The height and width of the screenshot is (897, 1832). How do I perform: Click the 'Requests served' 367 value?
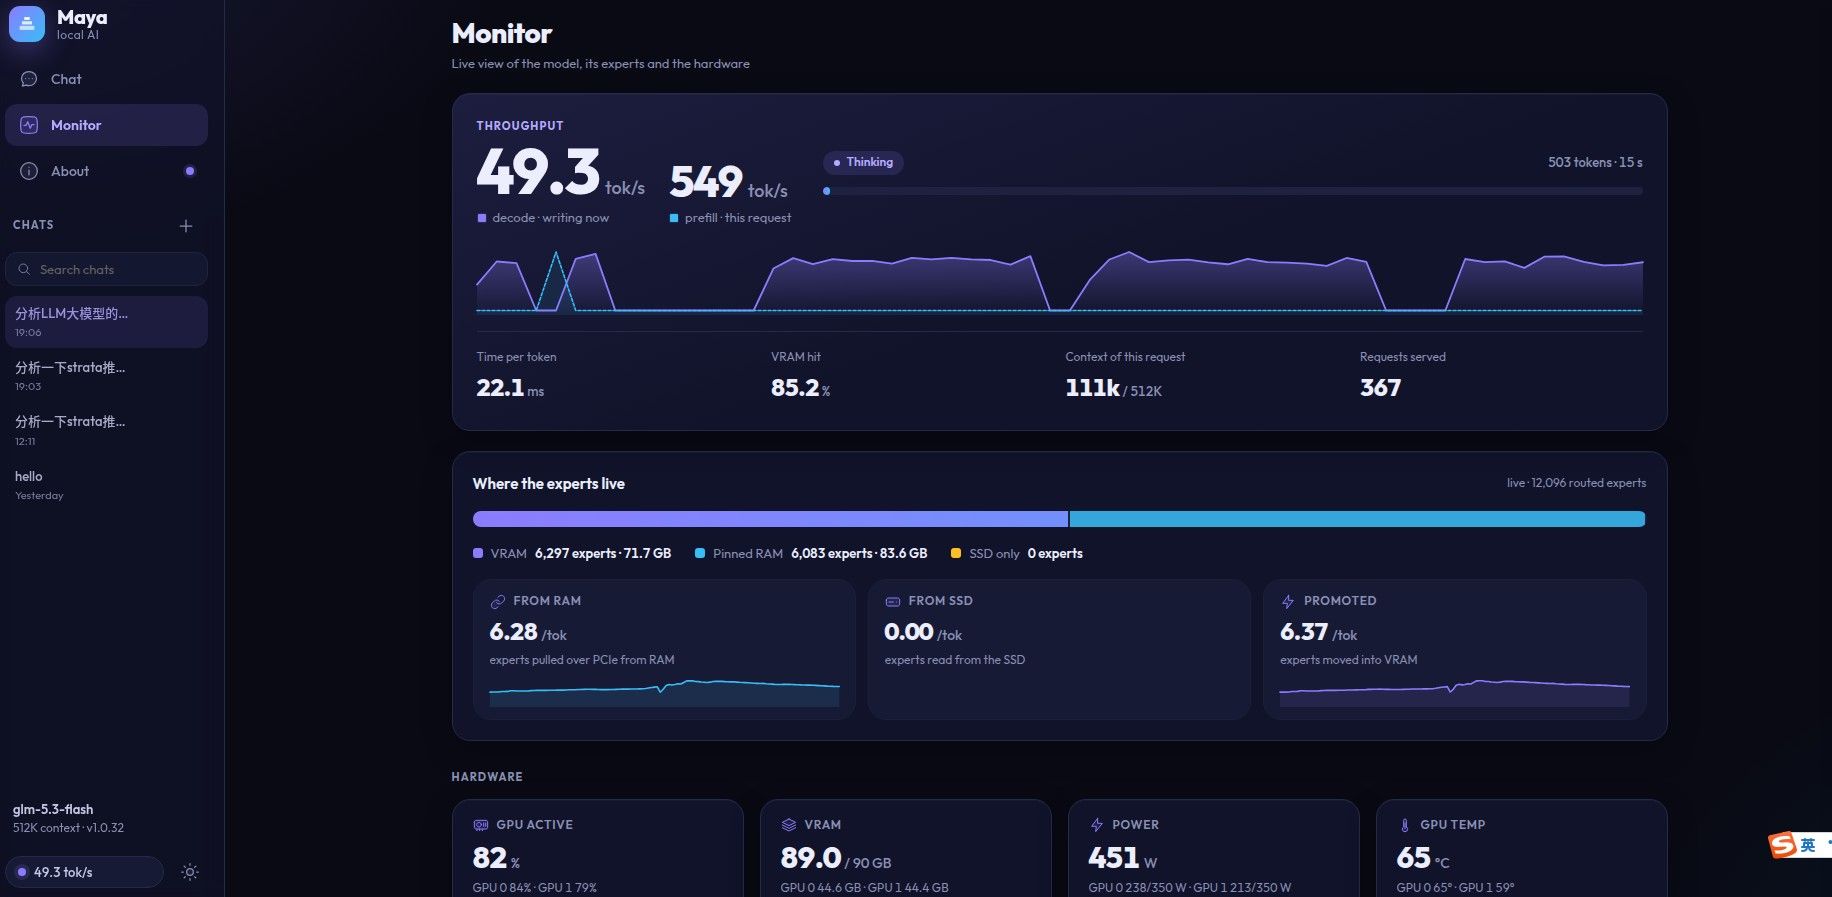click(1380, 388)
